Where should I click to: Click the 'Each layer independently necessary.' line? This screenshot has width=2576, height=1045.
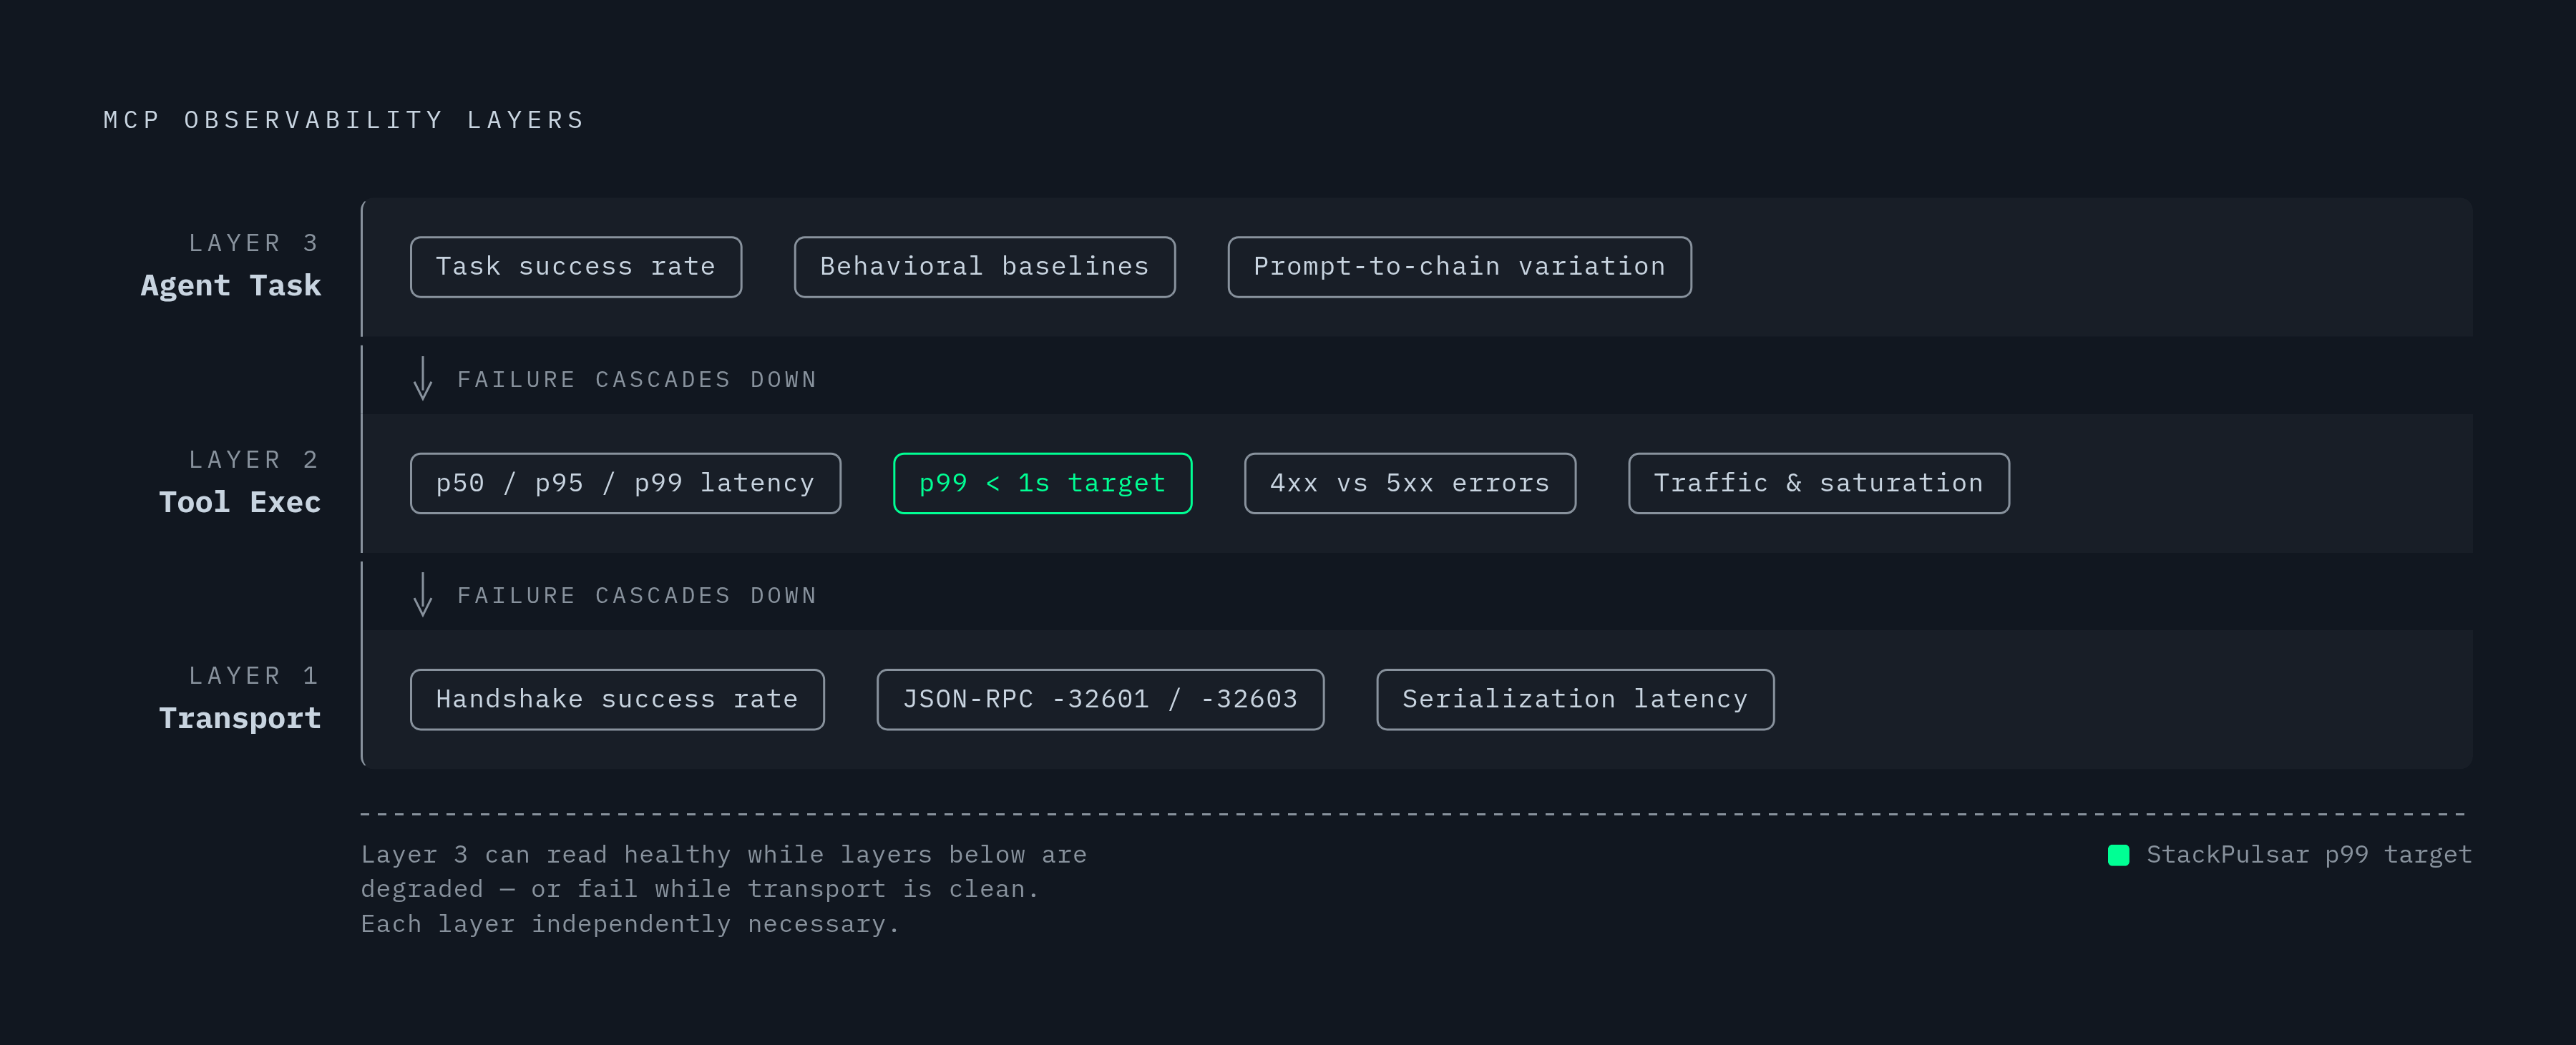630,924
